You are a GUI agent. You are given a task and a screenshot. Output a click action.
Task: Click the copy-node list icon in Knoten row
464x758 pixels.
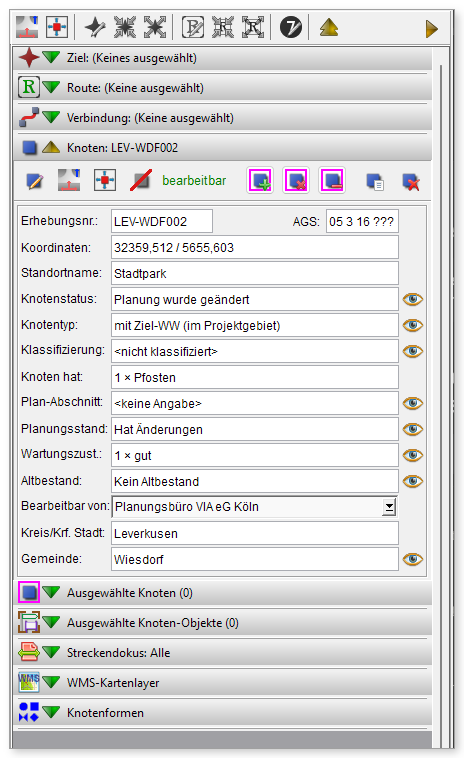[x=375, y=182]
